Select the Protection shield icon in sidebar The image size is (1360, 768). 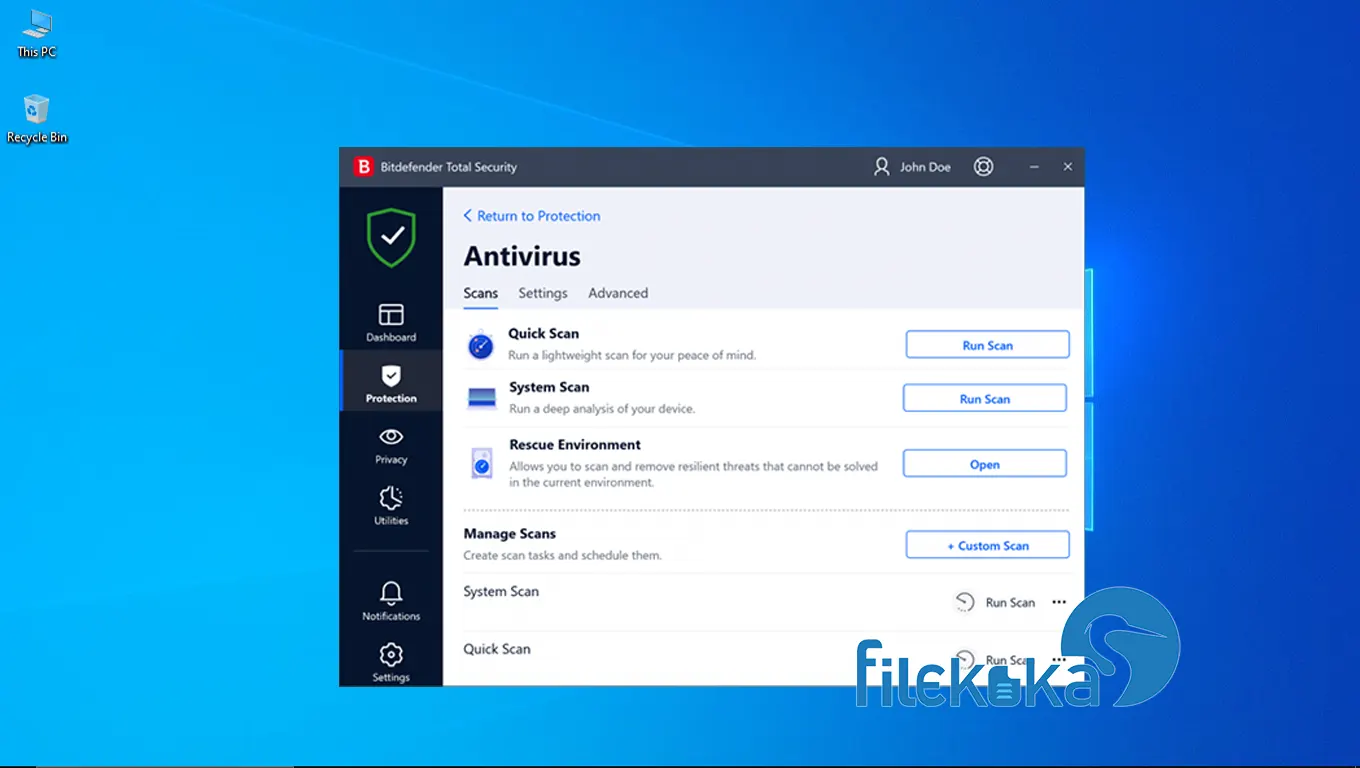coord(391,375)
